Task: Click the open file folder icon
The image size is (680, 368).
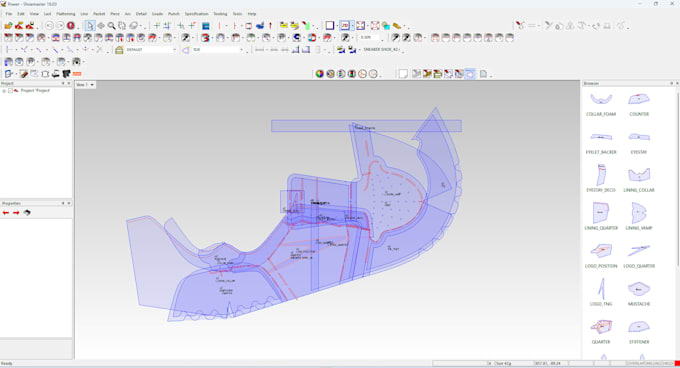Action: [x=8, y=26]
